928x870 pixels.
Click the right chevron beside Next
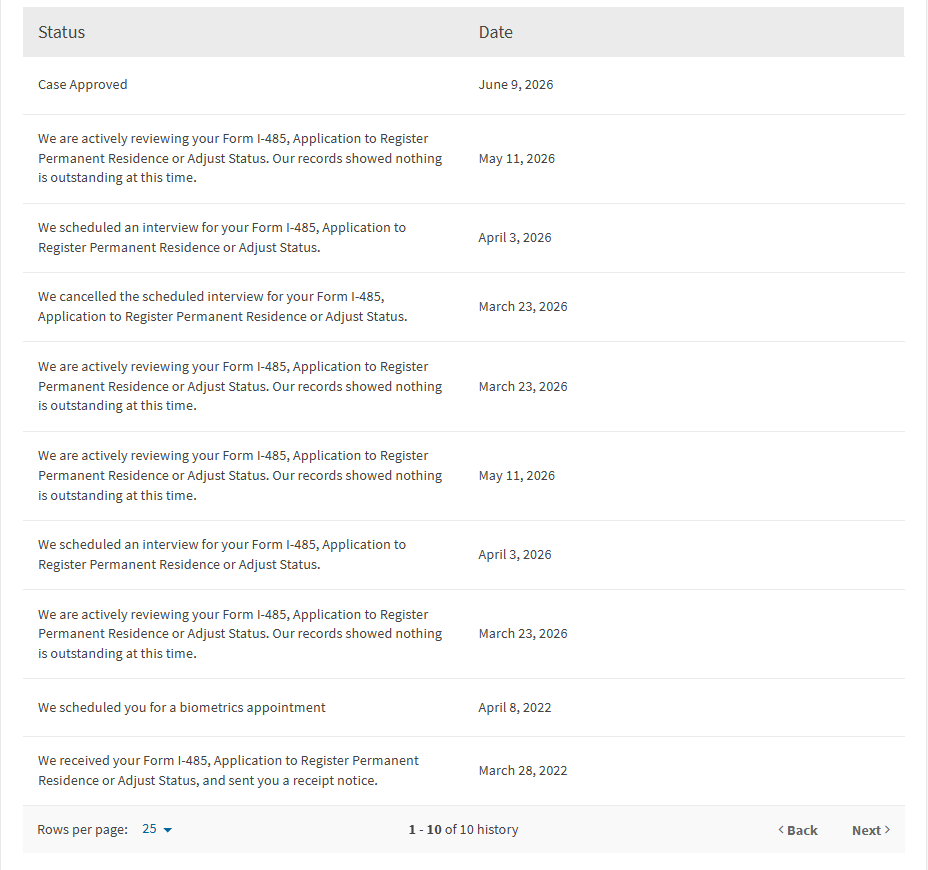[887, 830]
